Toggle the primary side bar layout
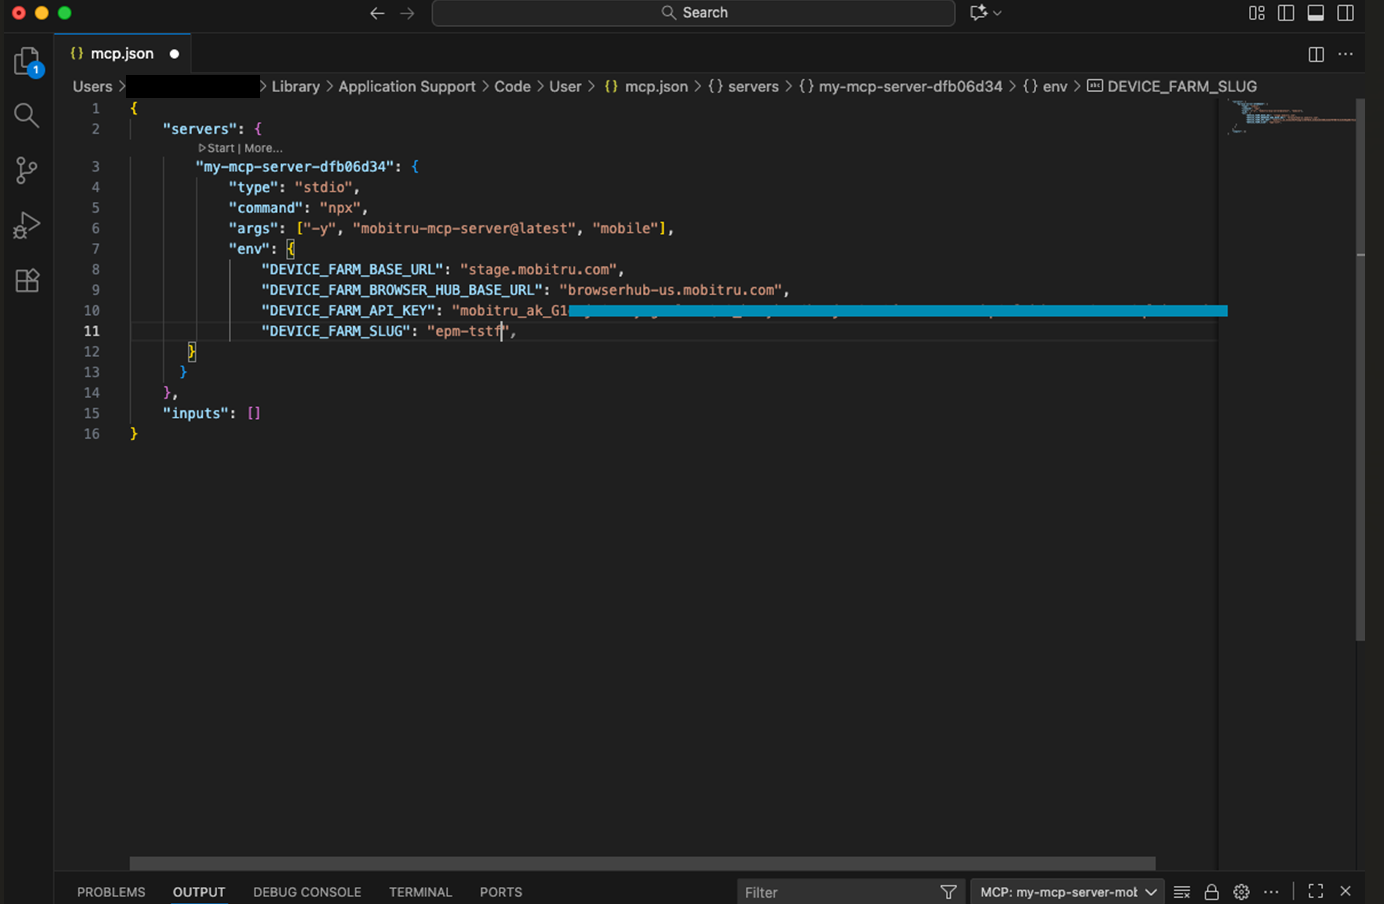Image resolution: width=1384 pixels, height=904 pixels. (x=1286, y=13)
